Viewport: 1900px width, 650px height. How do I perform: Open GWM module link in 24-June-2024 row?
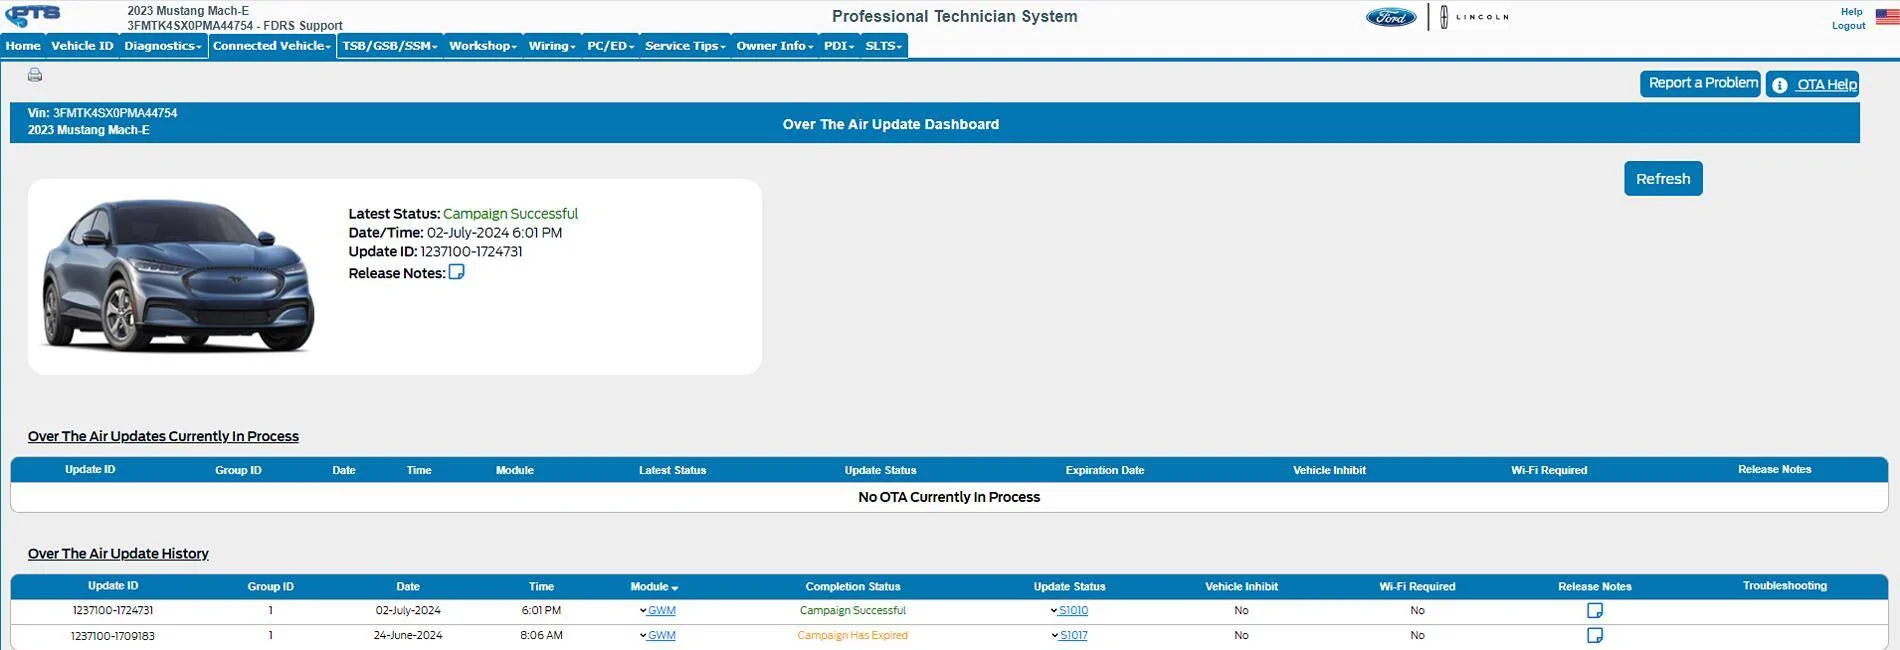(662, 635)
